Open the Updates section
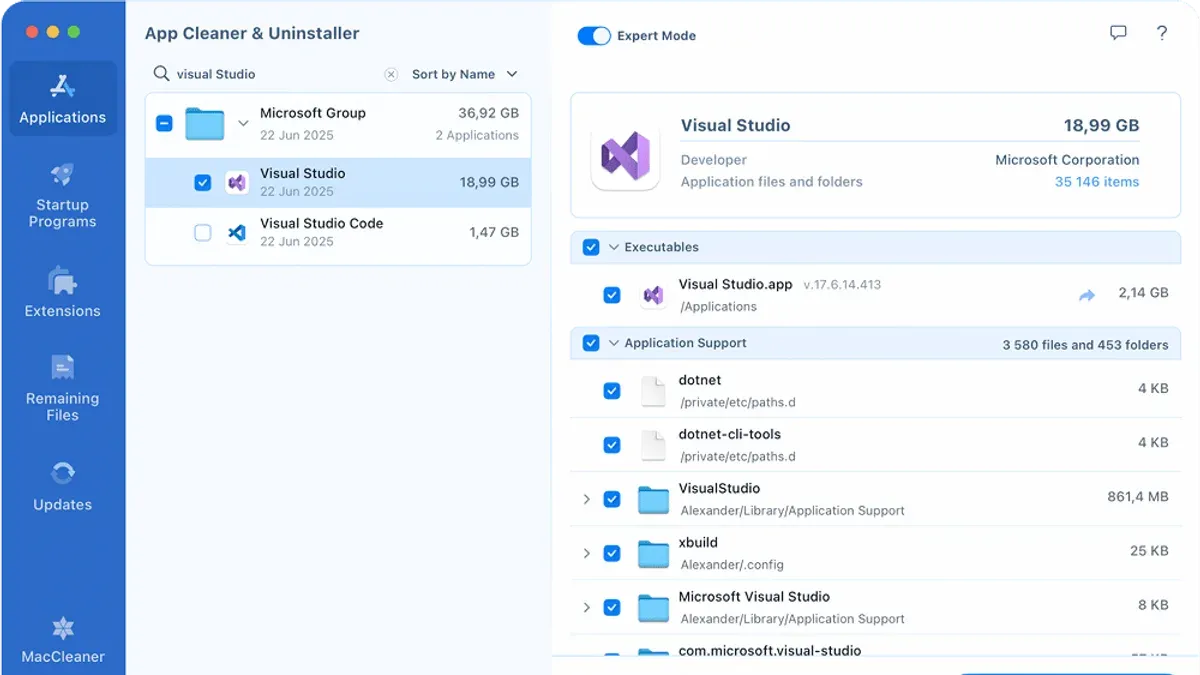 tap(62, 487)
